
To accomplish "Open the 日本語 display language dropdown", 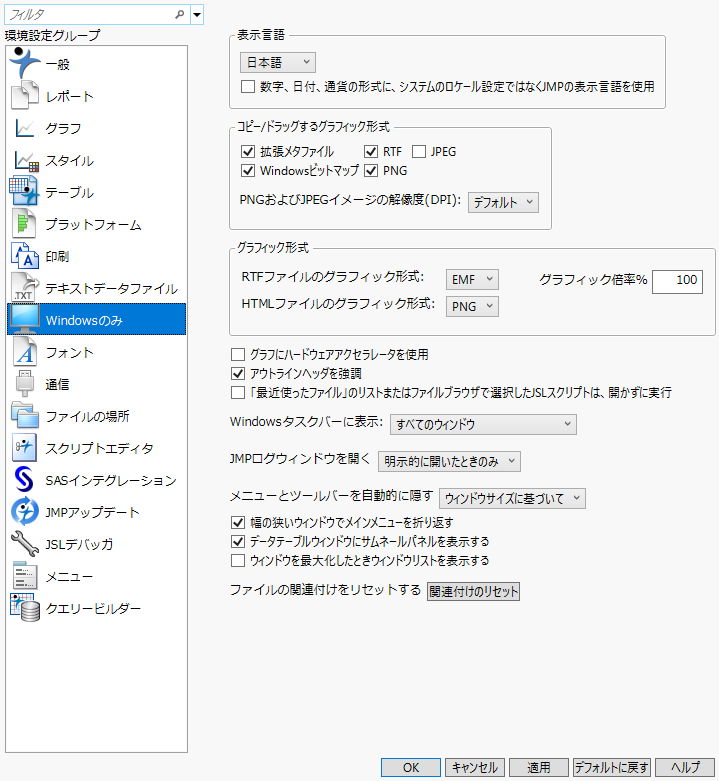I will [x=278, y=62].
